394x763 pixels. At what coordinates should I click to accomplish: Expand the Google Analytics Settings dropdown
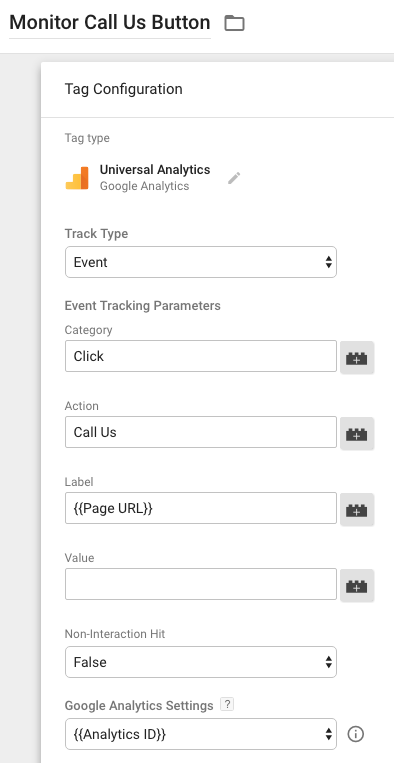point(201,734)
